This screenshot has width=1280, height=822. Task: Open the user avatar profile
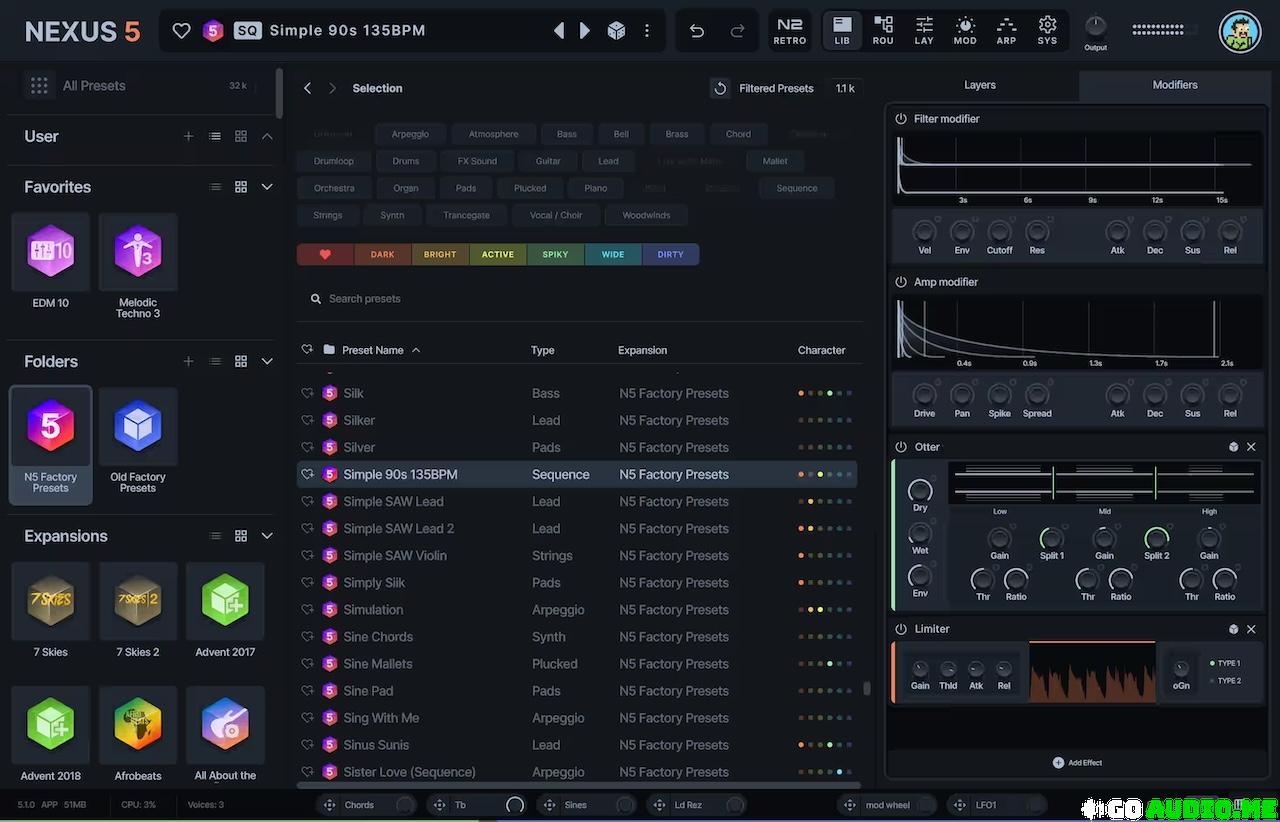[1240, 32]
